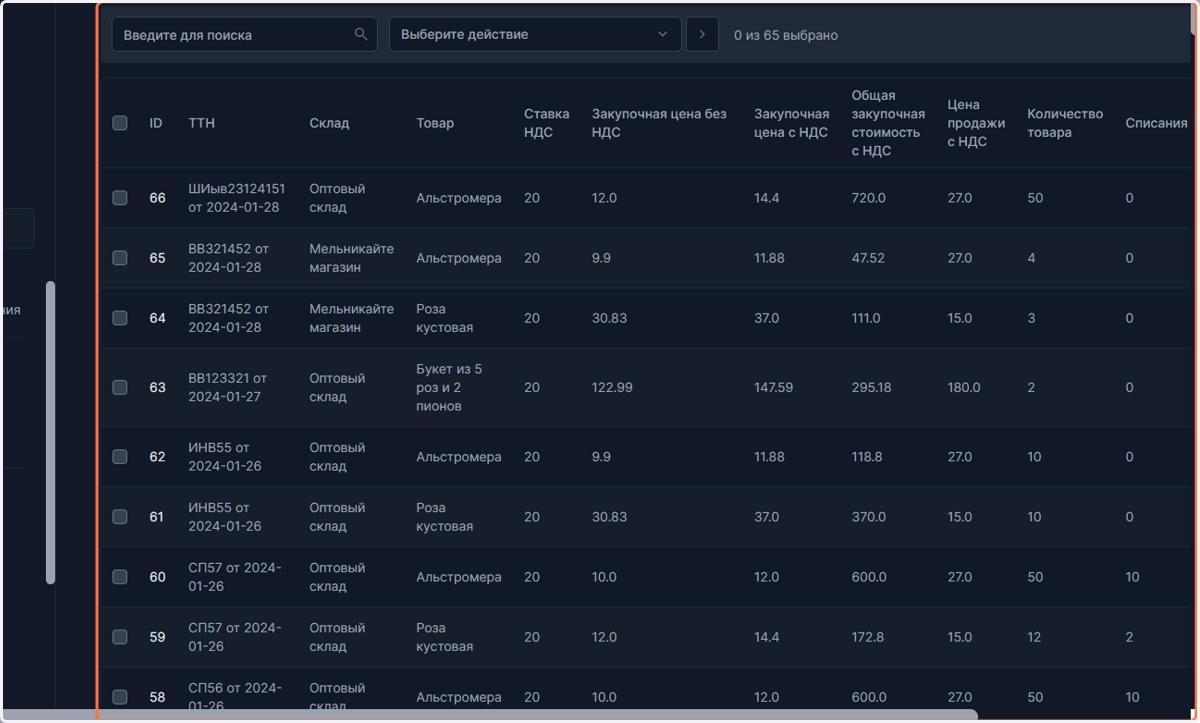Sort by the Ставка НДС column header
Viewport: 1200px width, 723px height.
(547, 123)
